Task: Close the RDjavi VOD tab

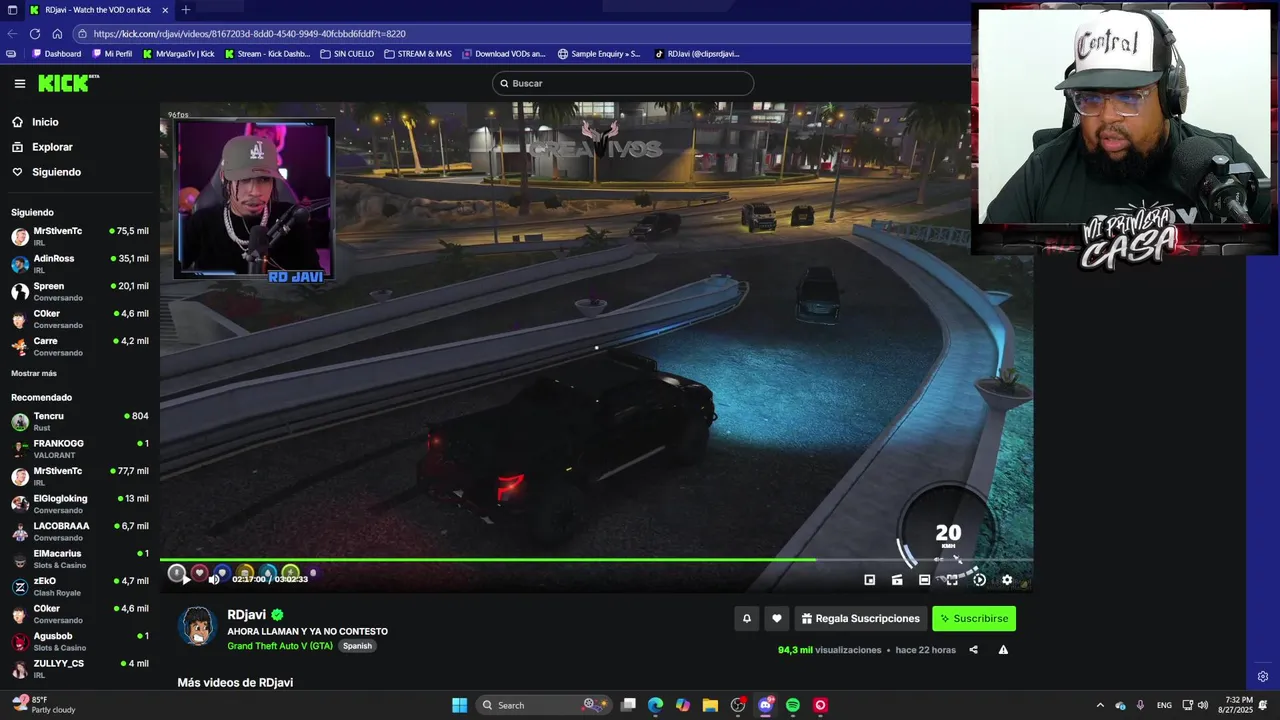Action: tap(165, 10)
